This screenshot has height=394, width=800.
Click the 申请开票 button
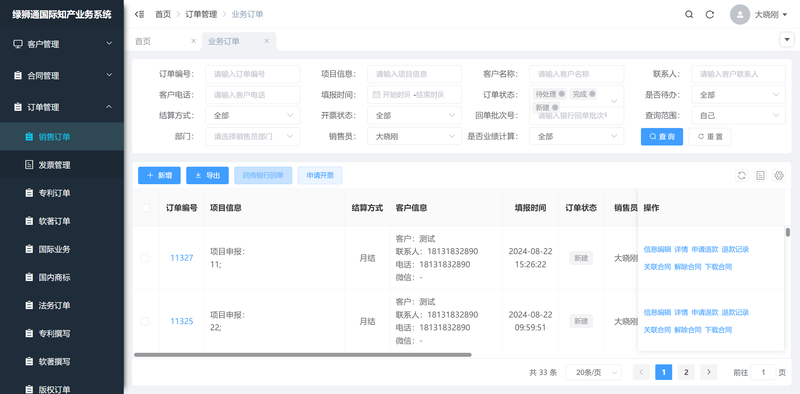320,176
